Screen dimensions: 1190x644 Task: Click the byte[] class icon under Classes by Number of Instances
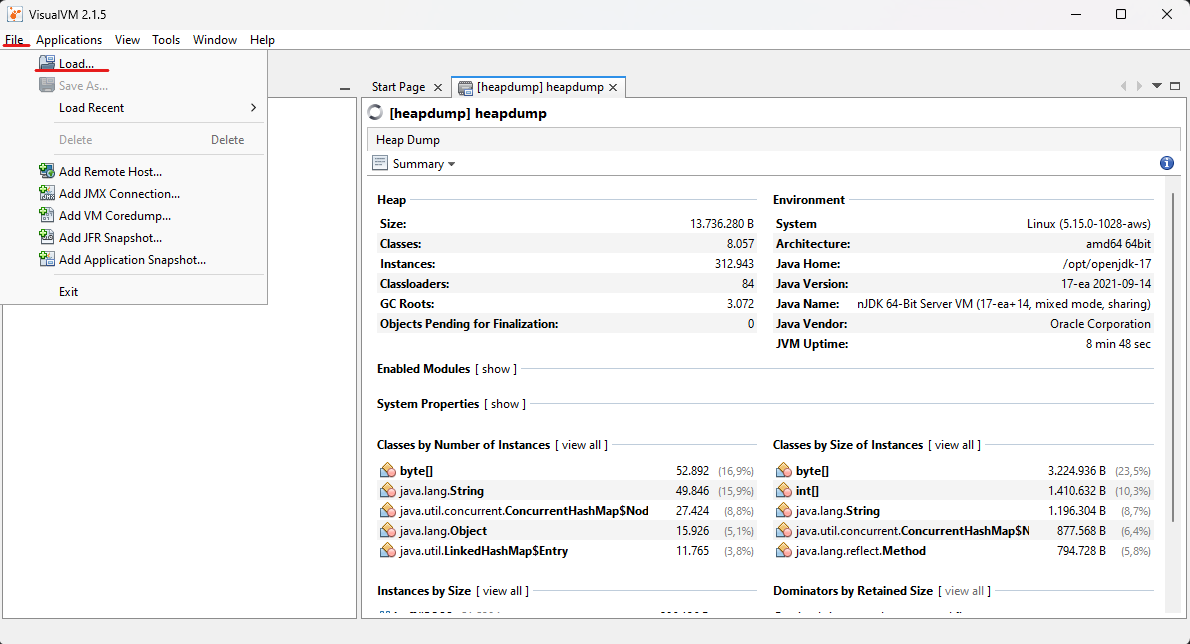click(387, 471)
